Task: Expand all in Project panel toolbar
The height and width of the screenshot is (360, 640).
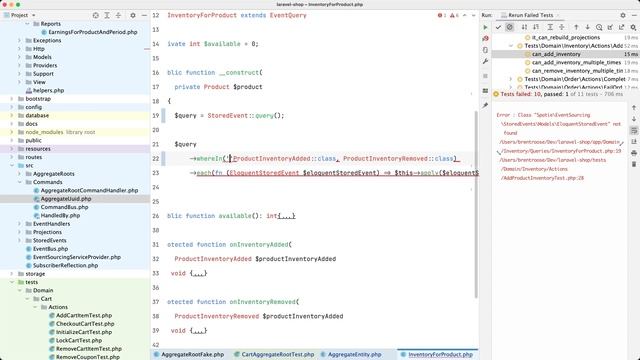Action: (107, 15)
